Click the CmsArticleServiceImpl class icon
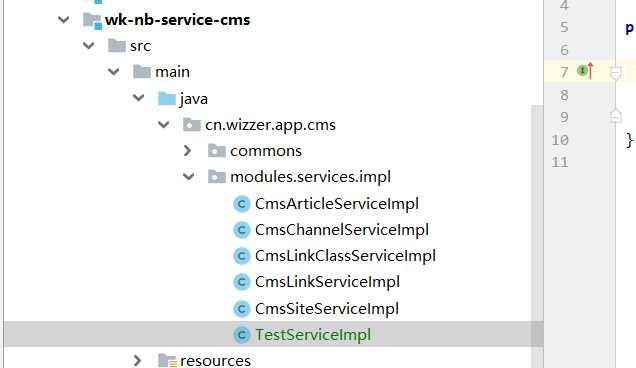Screen dimensions: 636x368 click(x=242, y=204)
